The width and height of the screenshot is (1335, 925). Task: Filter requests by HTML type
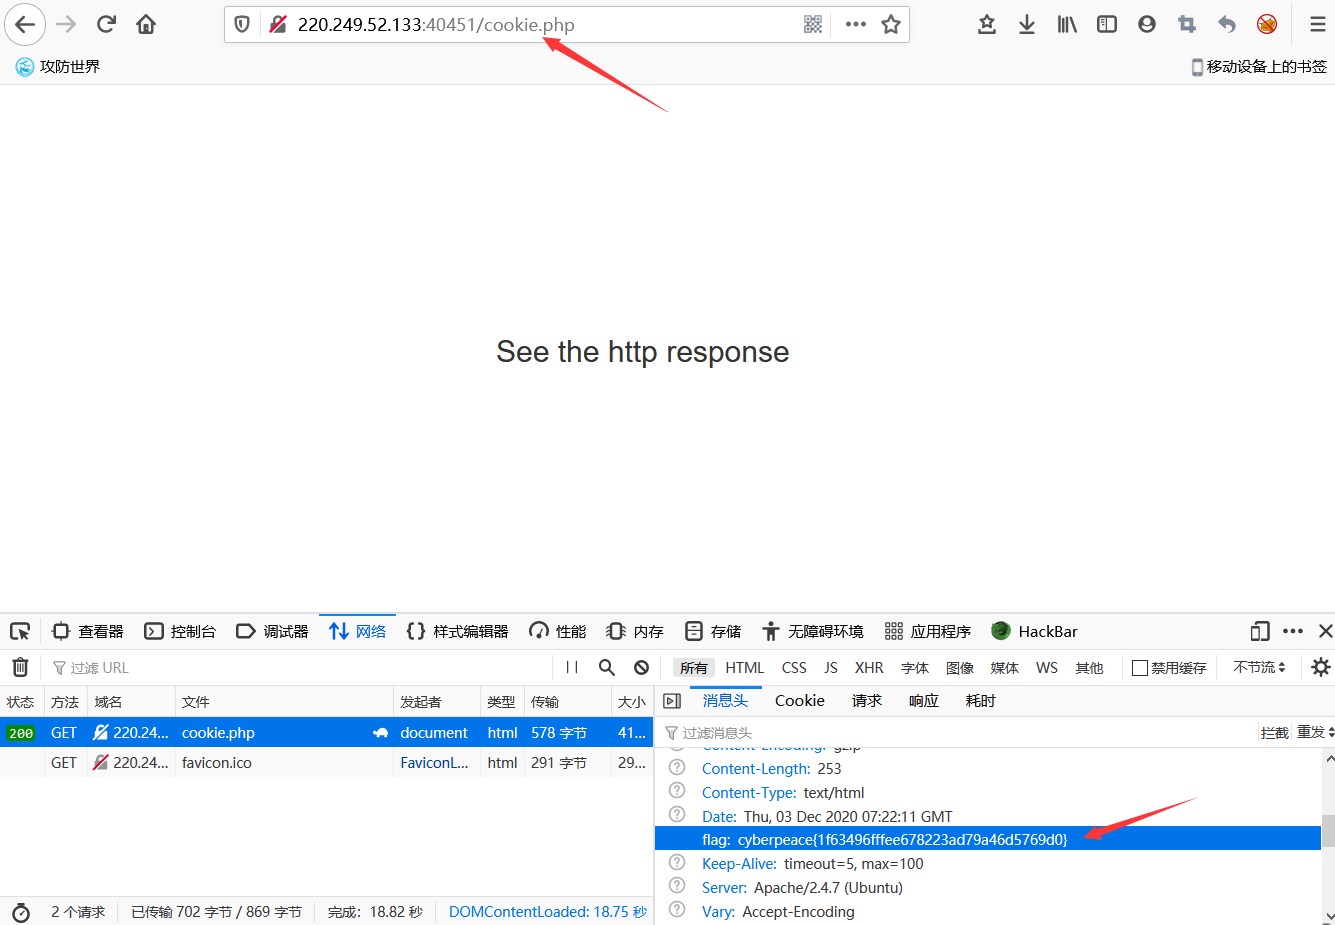745,668
